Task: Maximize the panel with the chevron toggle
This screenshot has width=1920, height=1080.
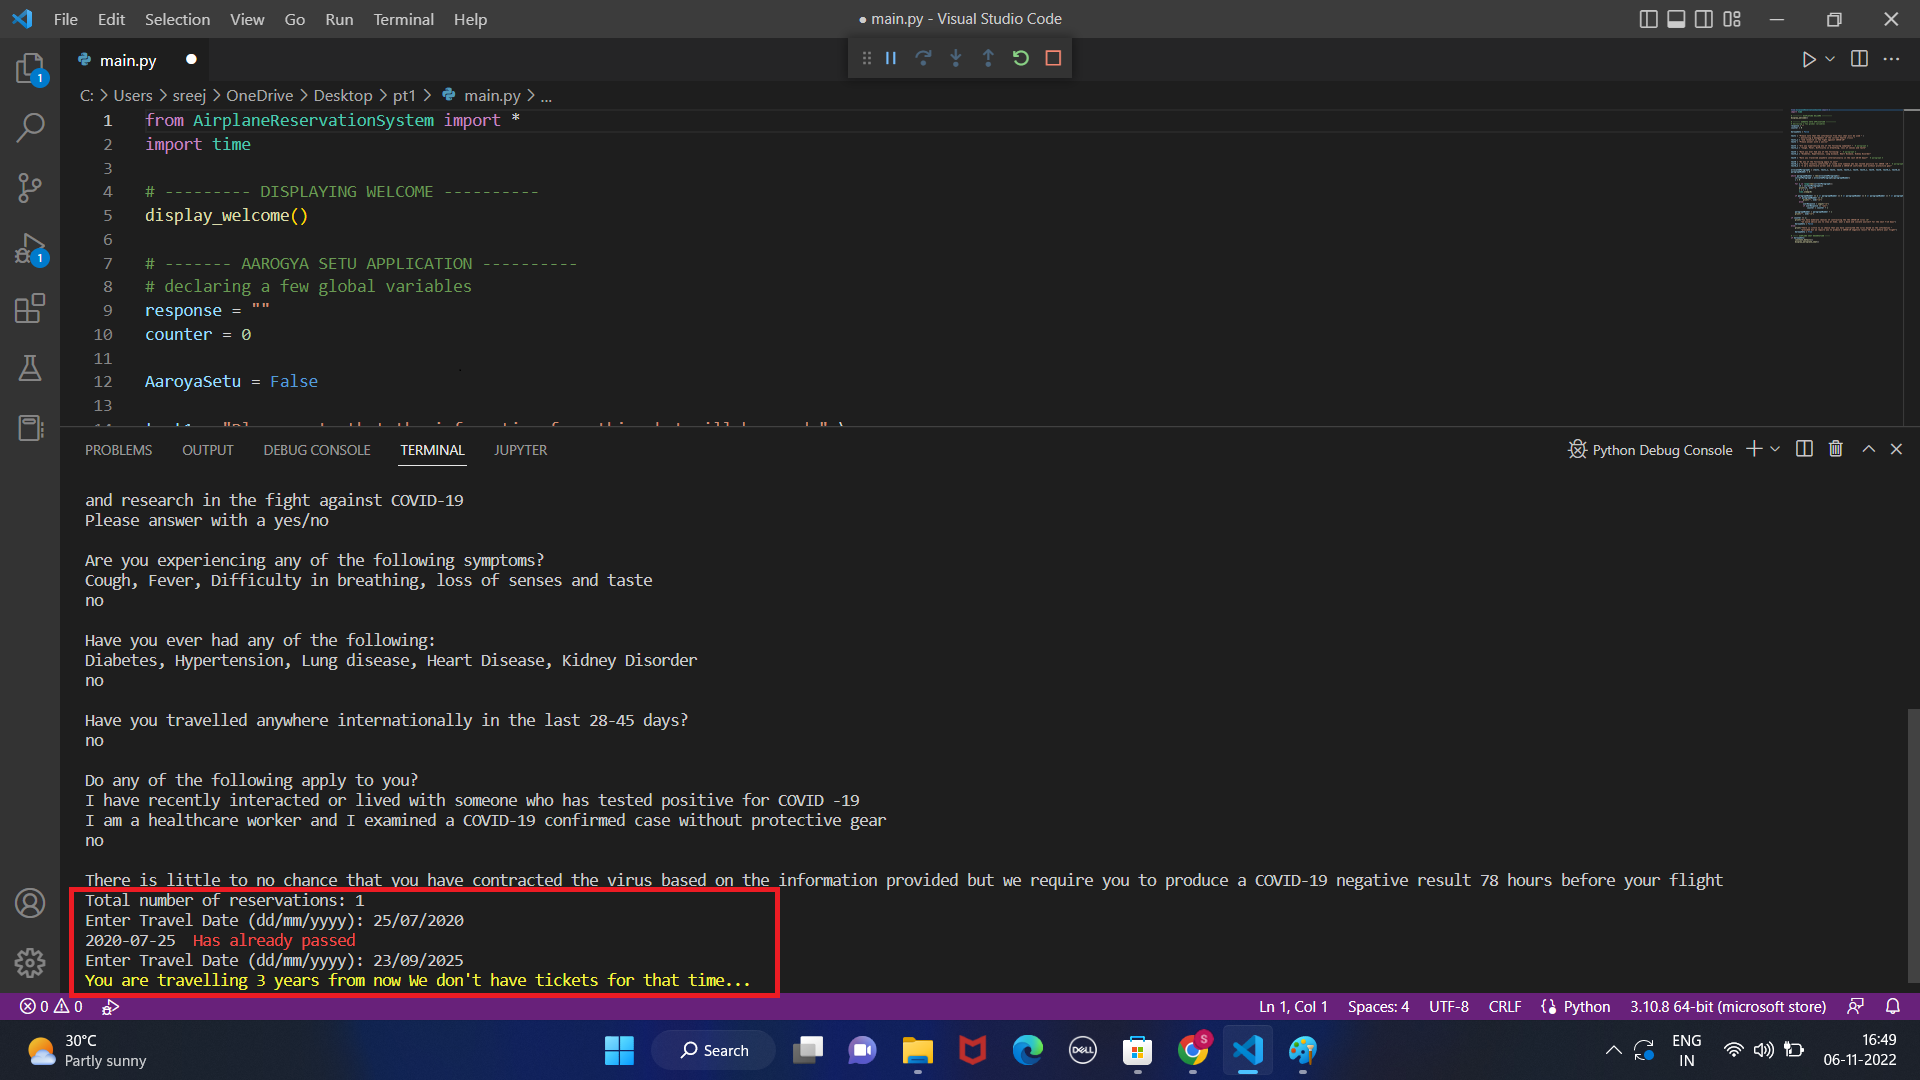Action: (1868, 449)
